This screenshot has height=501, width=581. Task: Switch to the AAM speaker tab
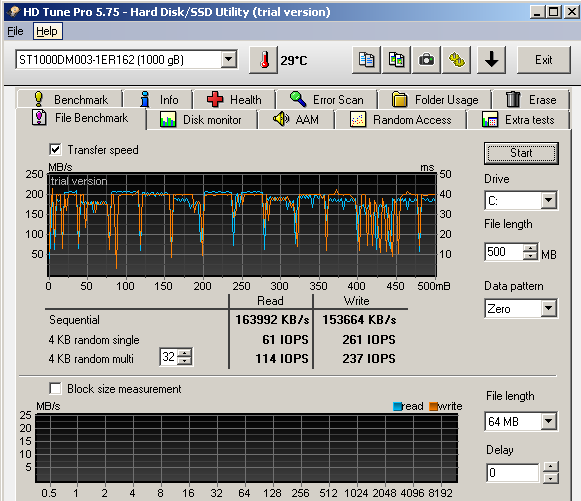296,120
